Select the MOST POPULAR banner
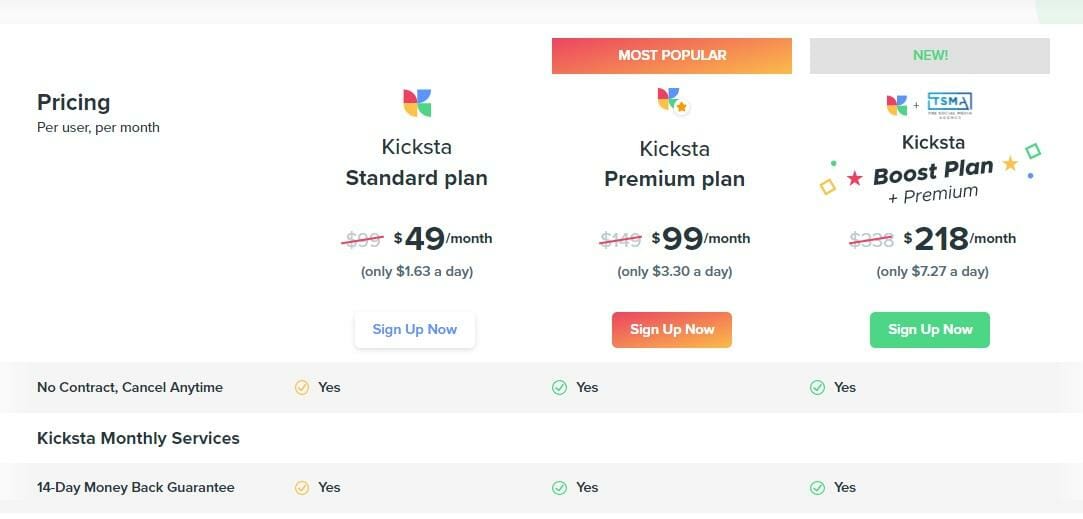The width and height of the screenshot is (1083, 519). click(672, 56)
